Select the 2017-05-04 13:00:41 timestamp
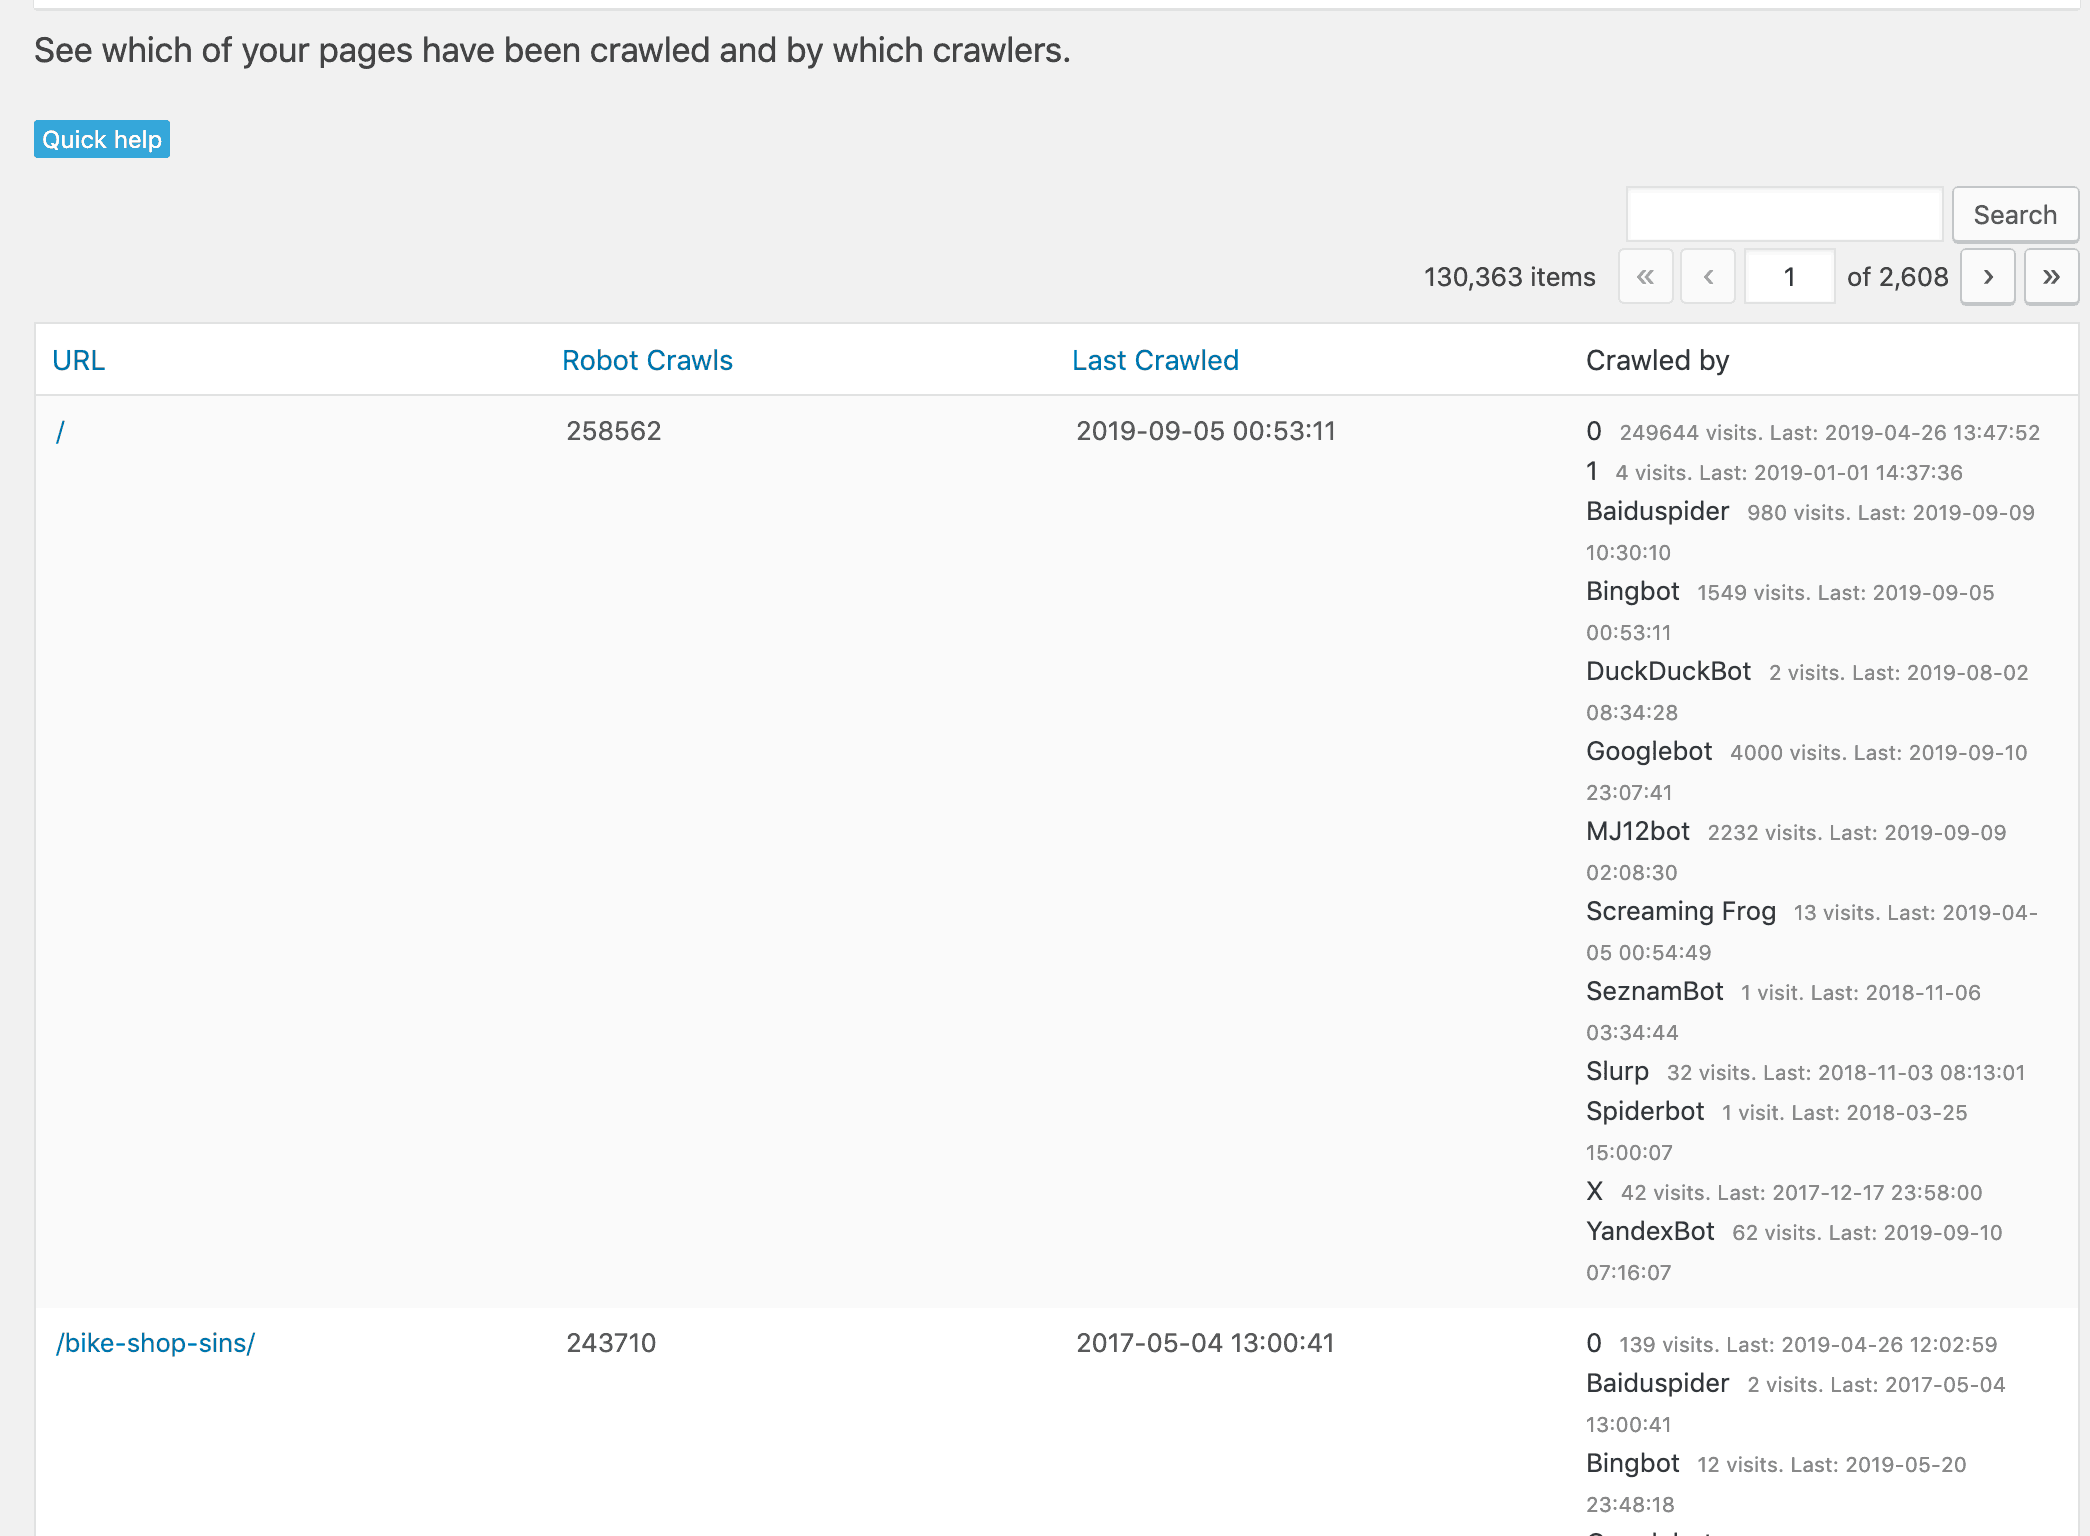This screenshot has width=2090, height=1536. [1205, 1343]
